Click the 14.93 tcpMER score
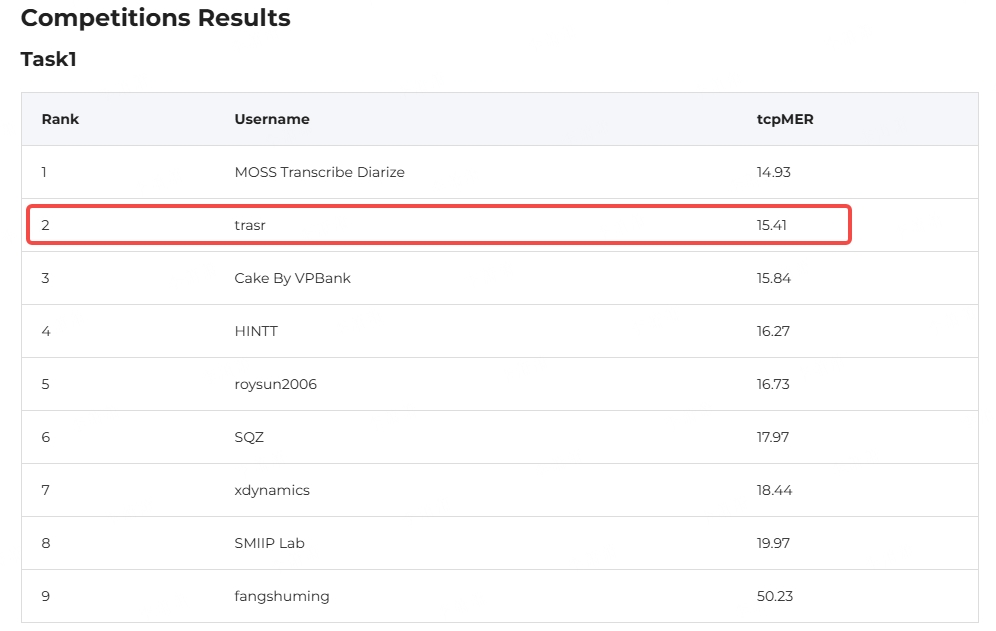 [774, 172]
